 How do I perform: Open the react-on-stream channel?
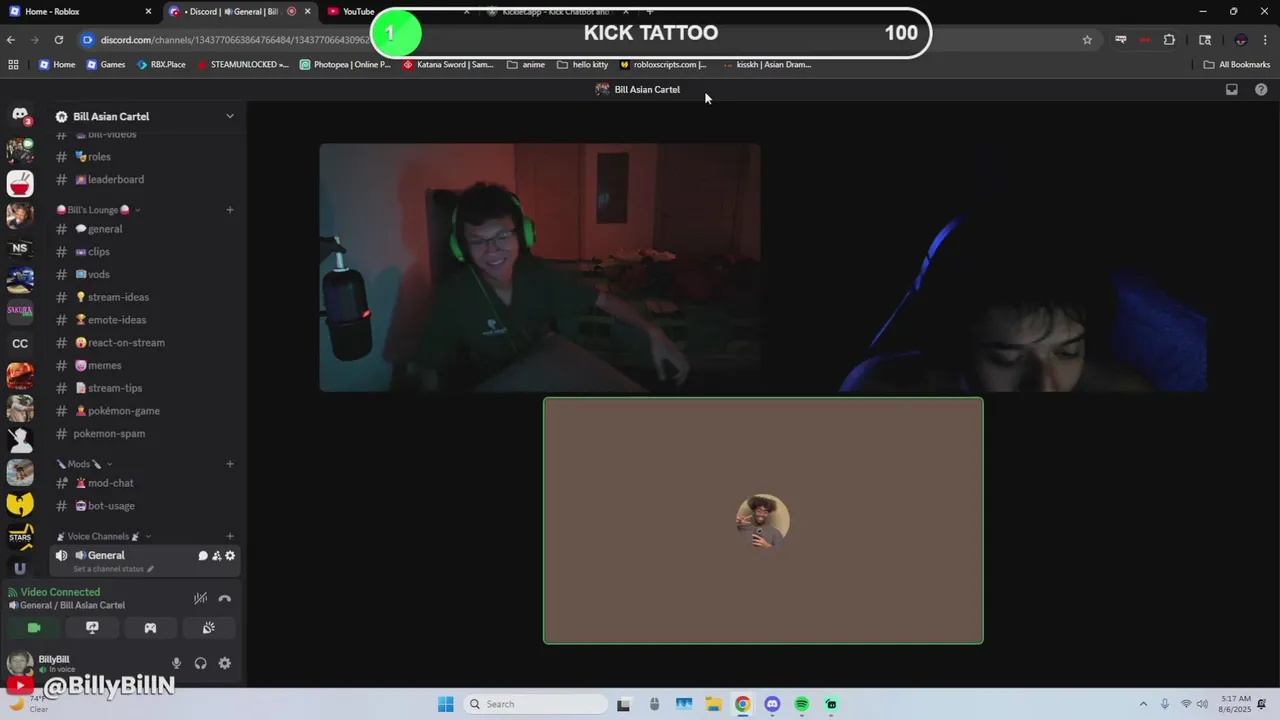[145, 343]
